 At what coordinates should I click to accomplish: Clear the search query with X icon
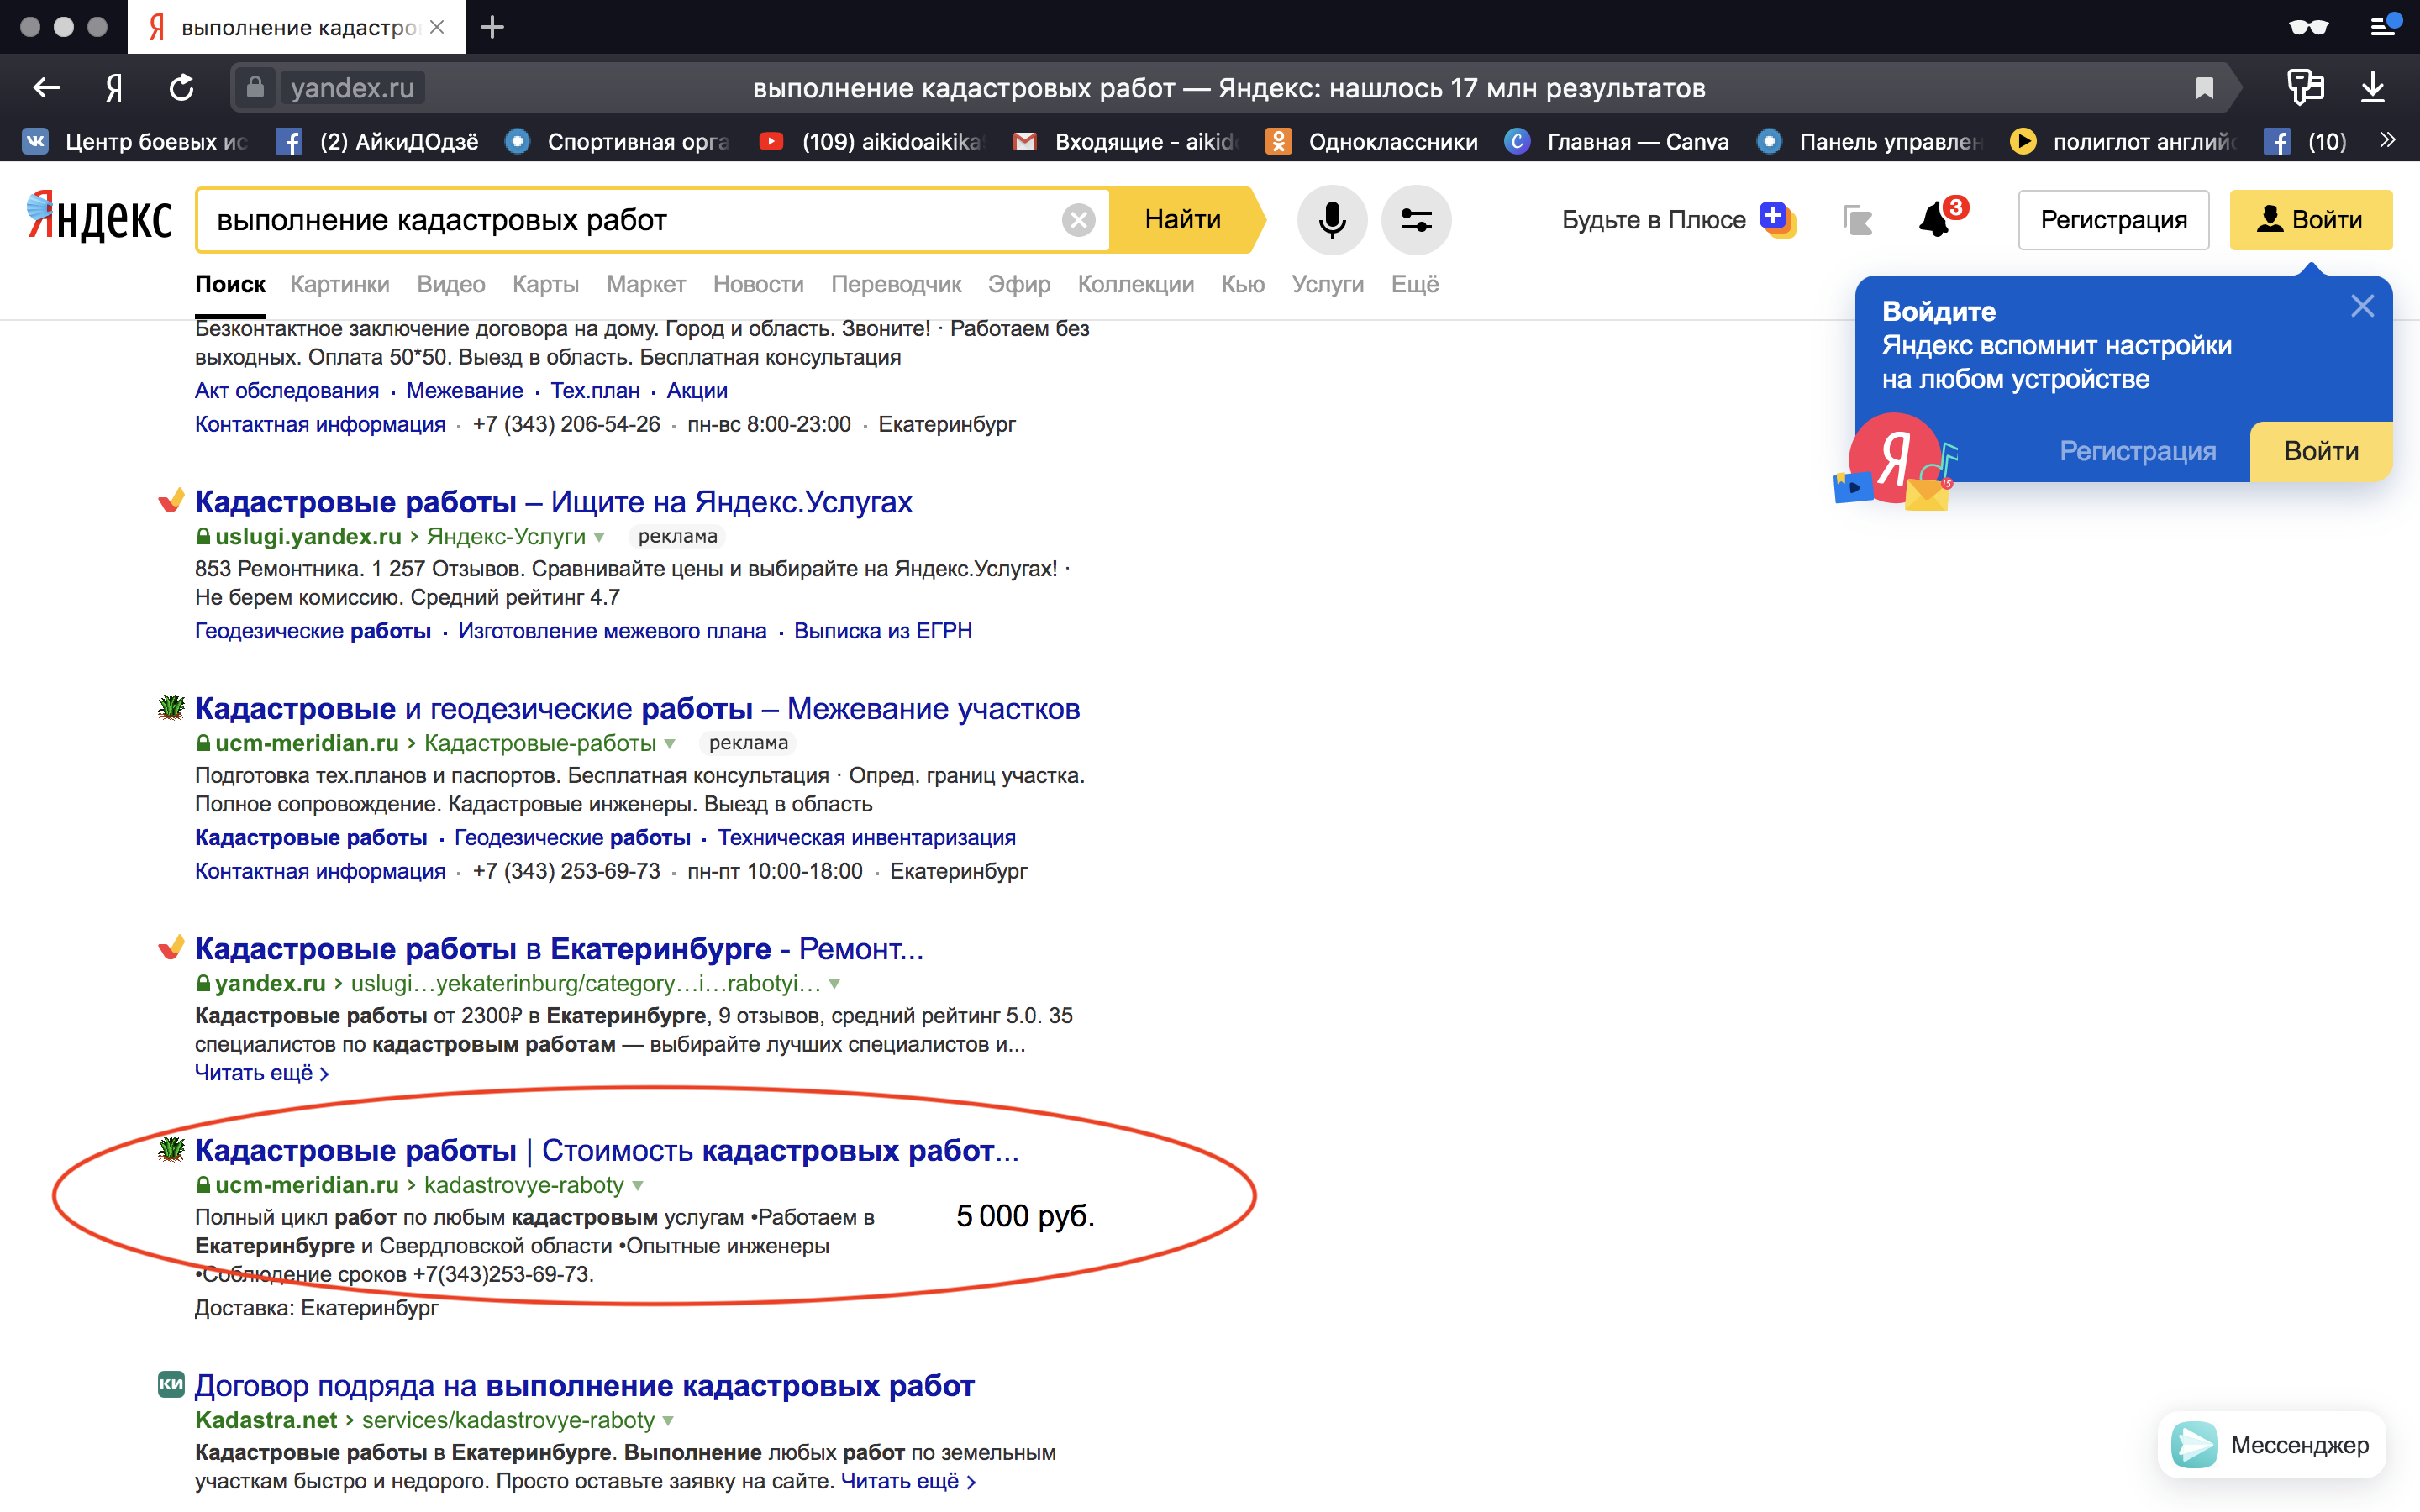coord(1078,220)
